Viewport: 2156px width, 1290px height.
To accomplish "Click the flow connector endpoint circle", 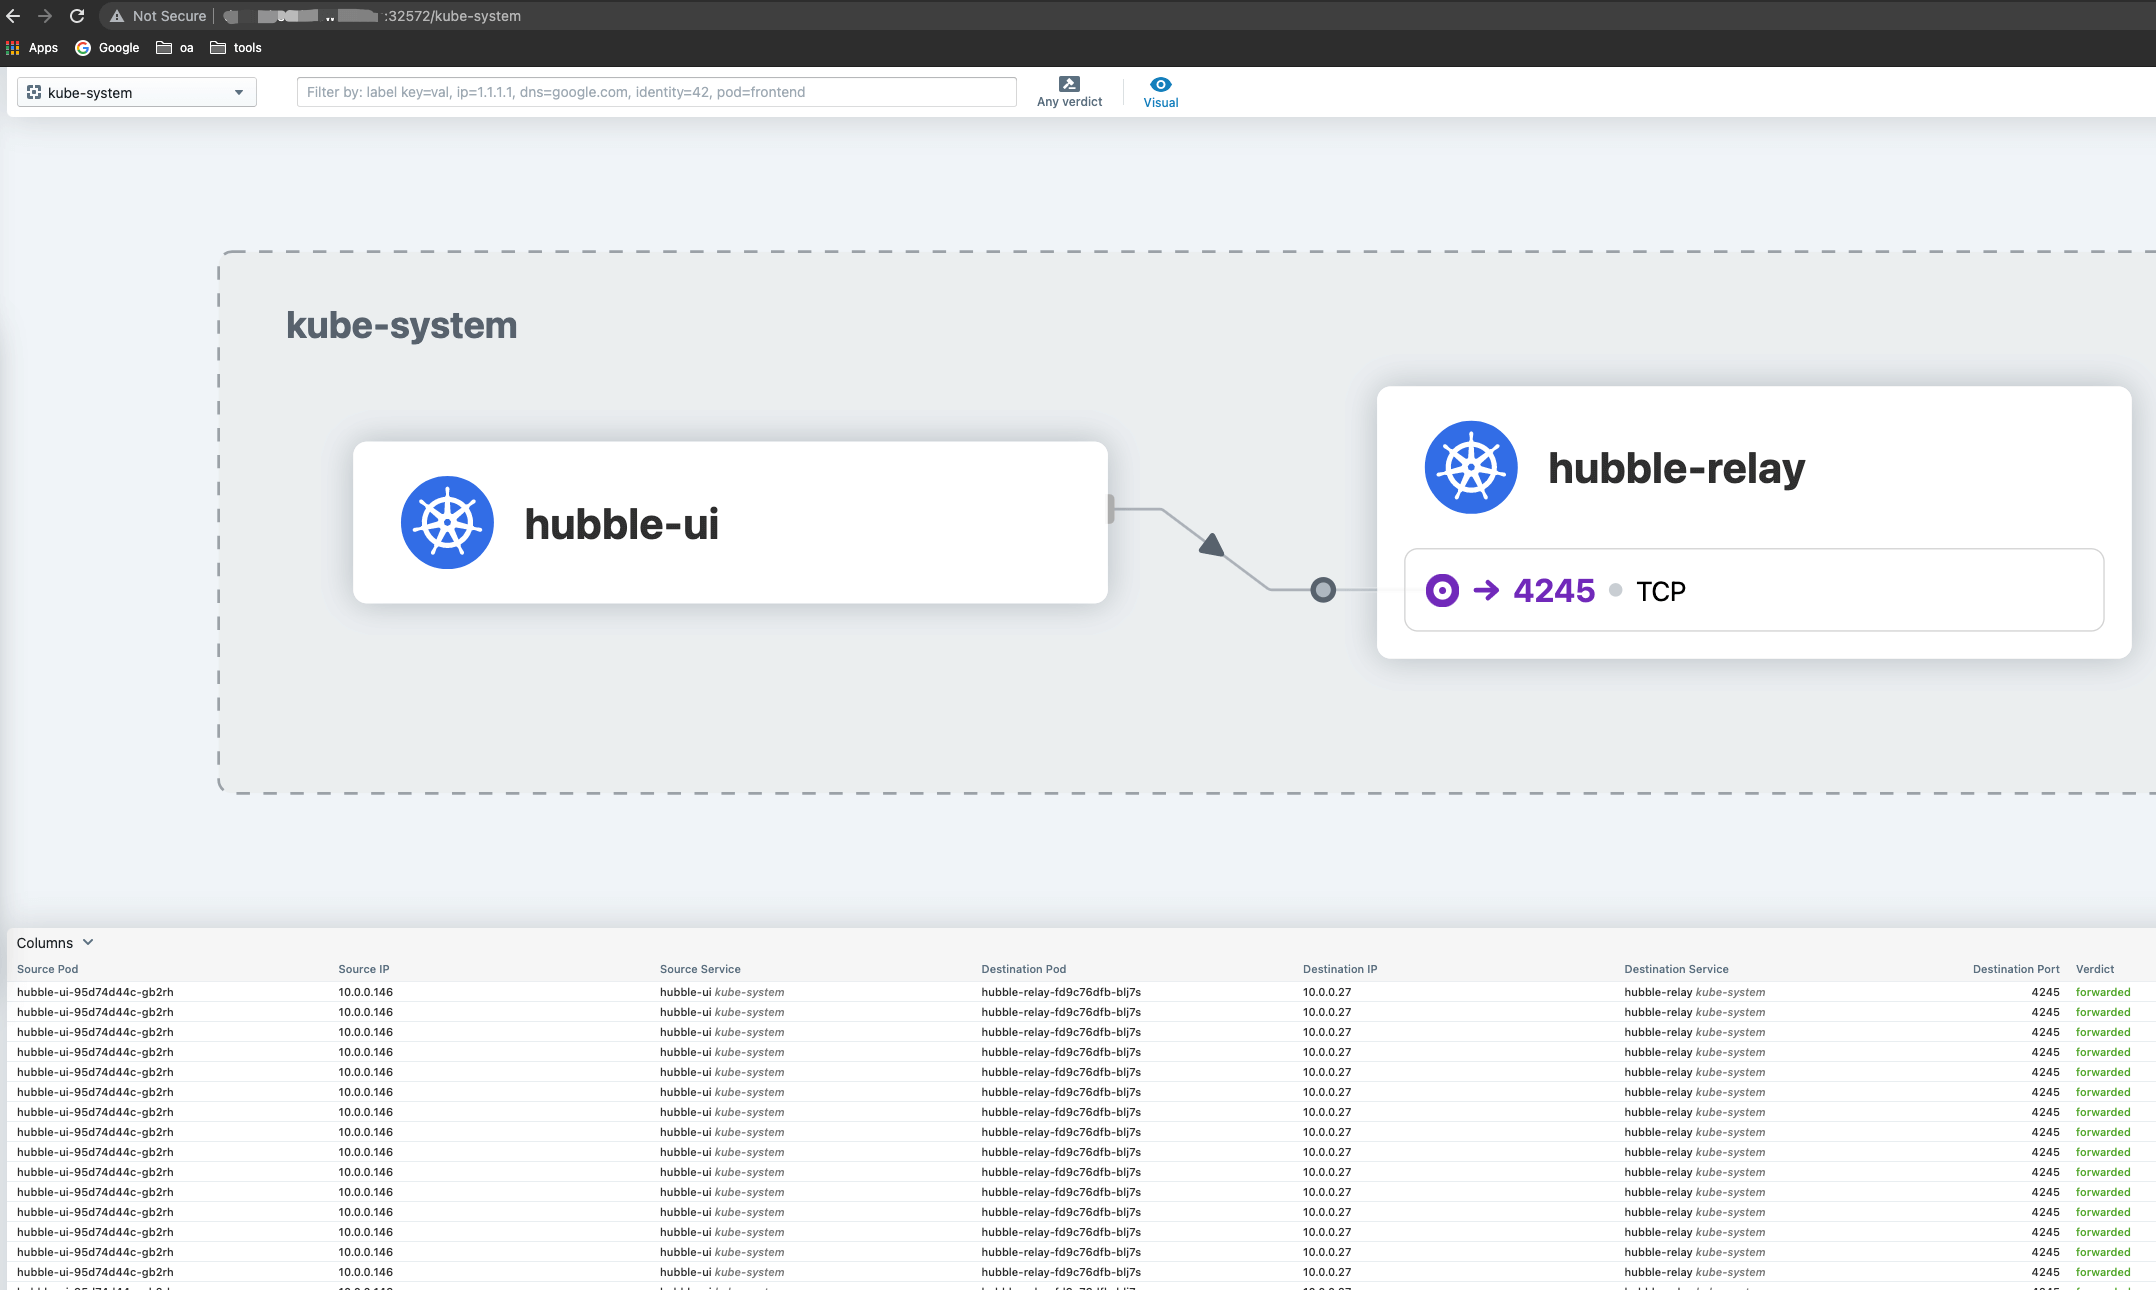I will pyautogui.click(x=1323, y=590).
